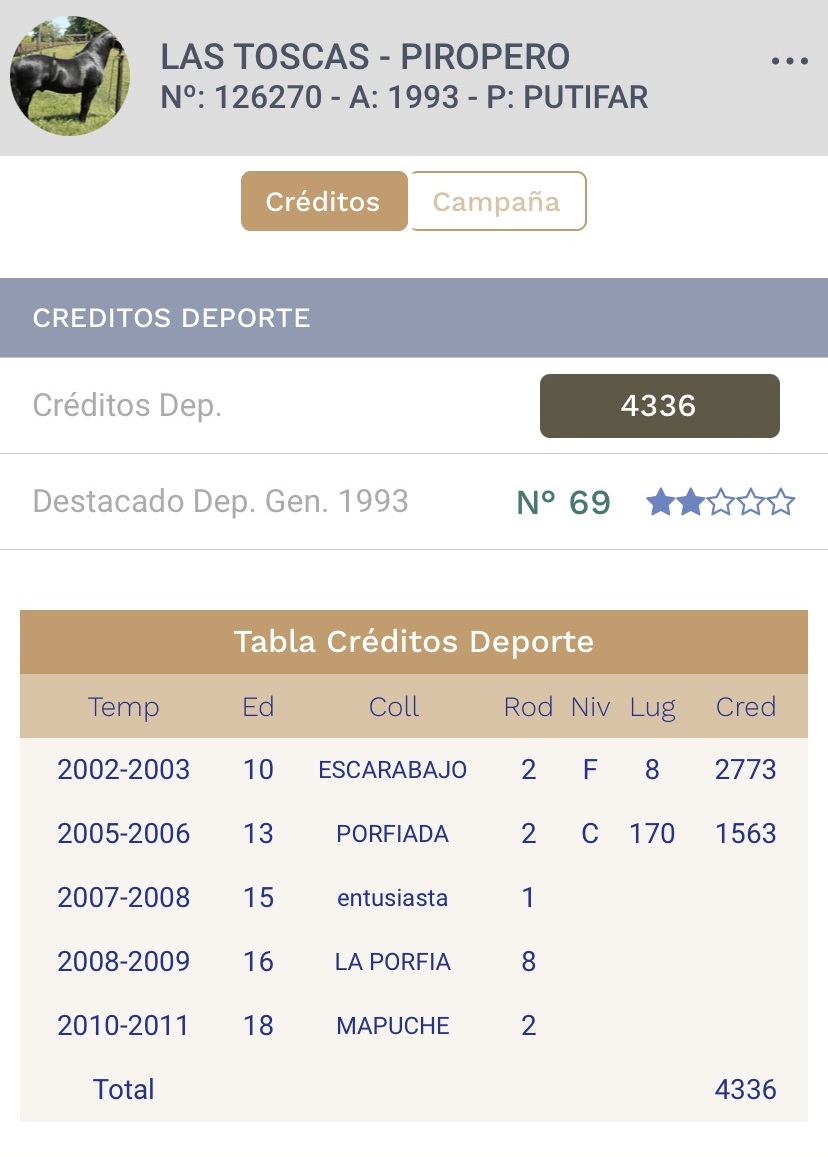Open the Nº 69 ranking link
The image size is (828, 1157).
click(x=563, y=502)
